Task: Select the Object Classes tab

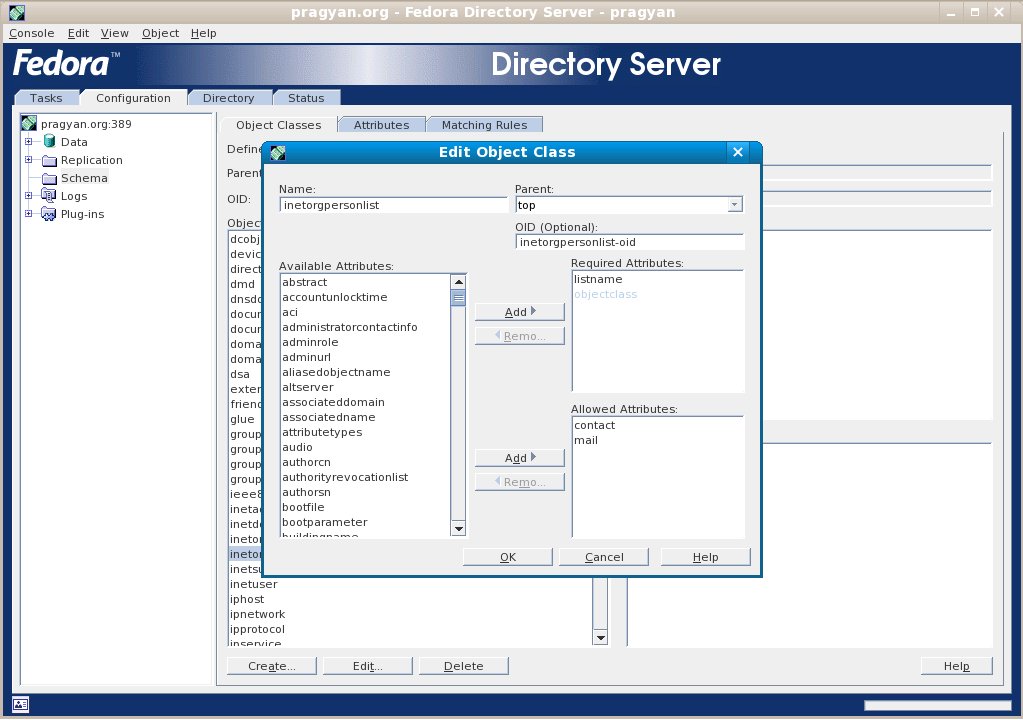Action: 279,125
